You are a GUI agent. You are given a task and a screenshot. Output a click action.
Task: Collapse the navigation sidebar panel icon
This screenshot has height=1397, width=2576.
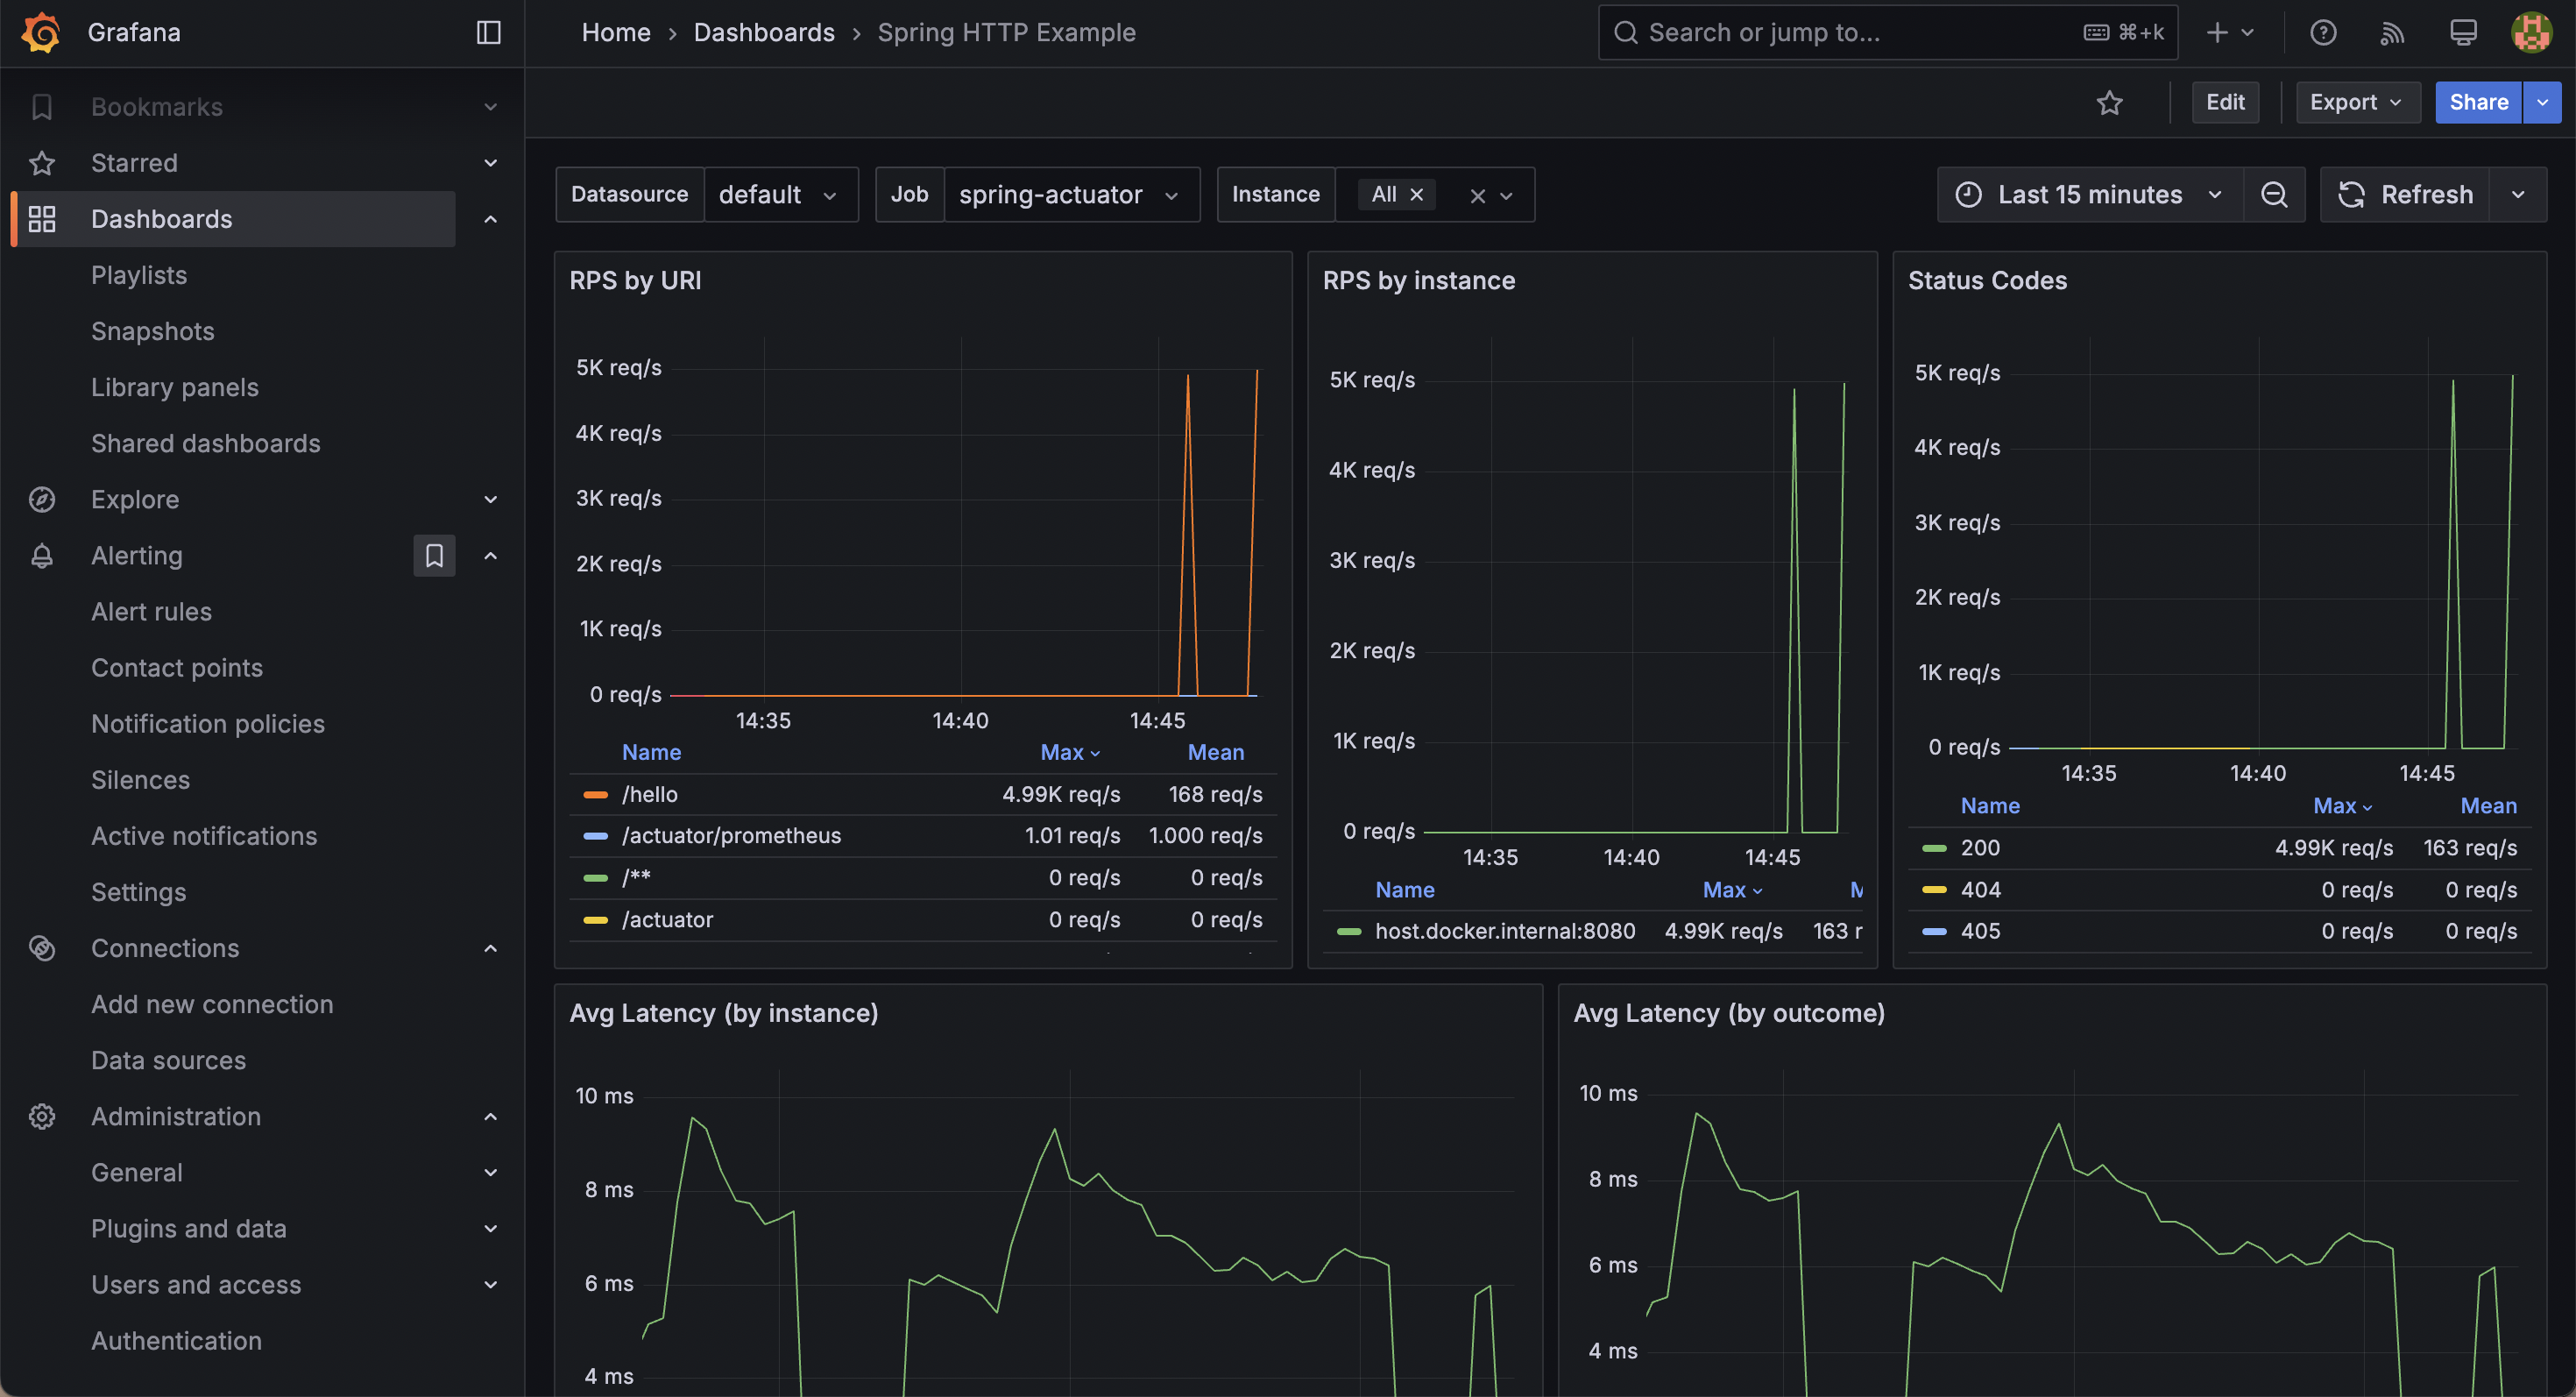pyautogui.click(x=488, y=32)
